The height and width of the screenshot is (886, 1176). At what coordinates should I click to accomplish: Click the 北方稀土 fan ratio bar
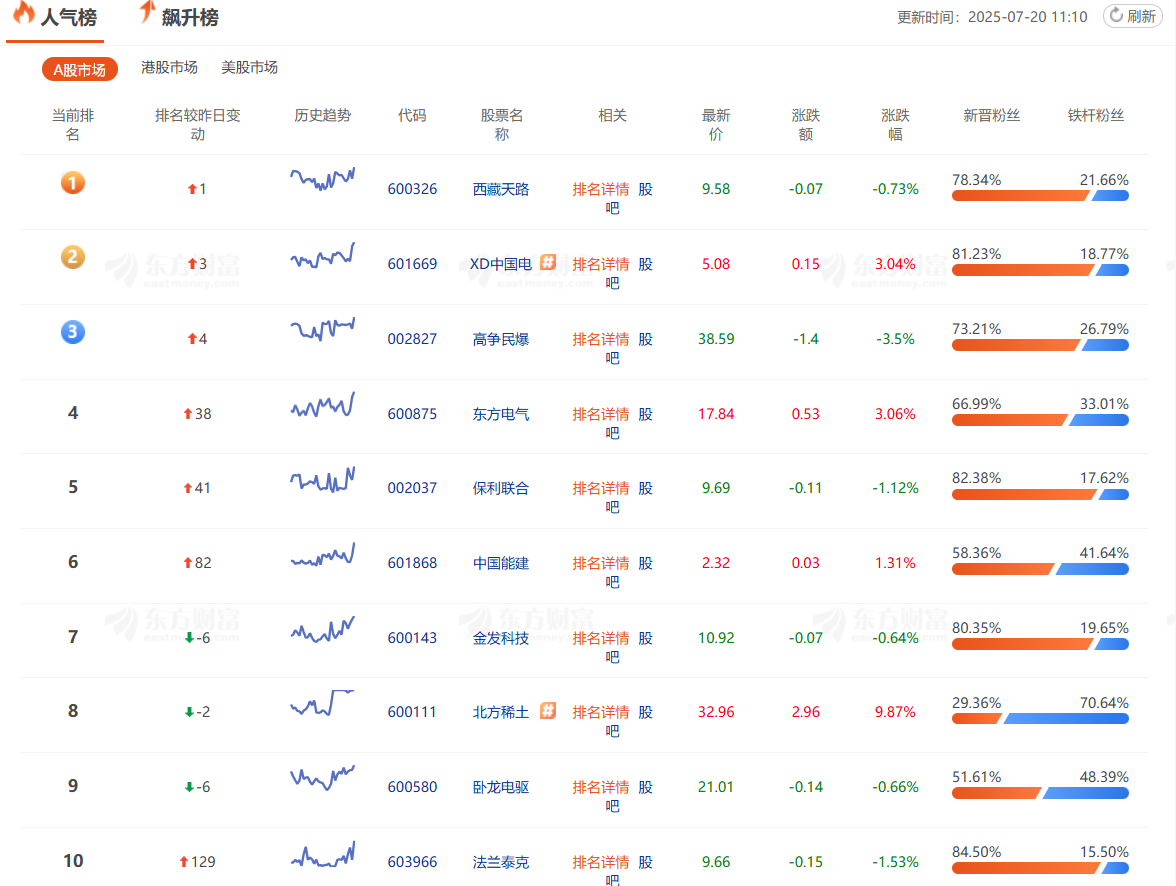(1040, 719)
